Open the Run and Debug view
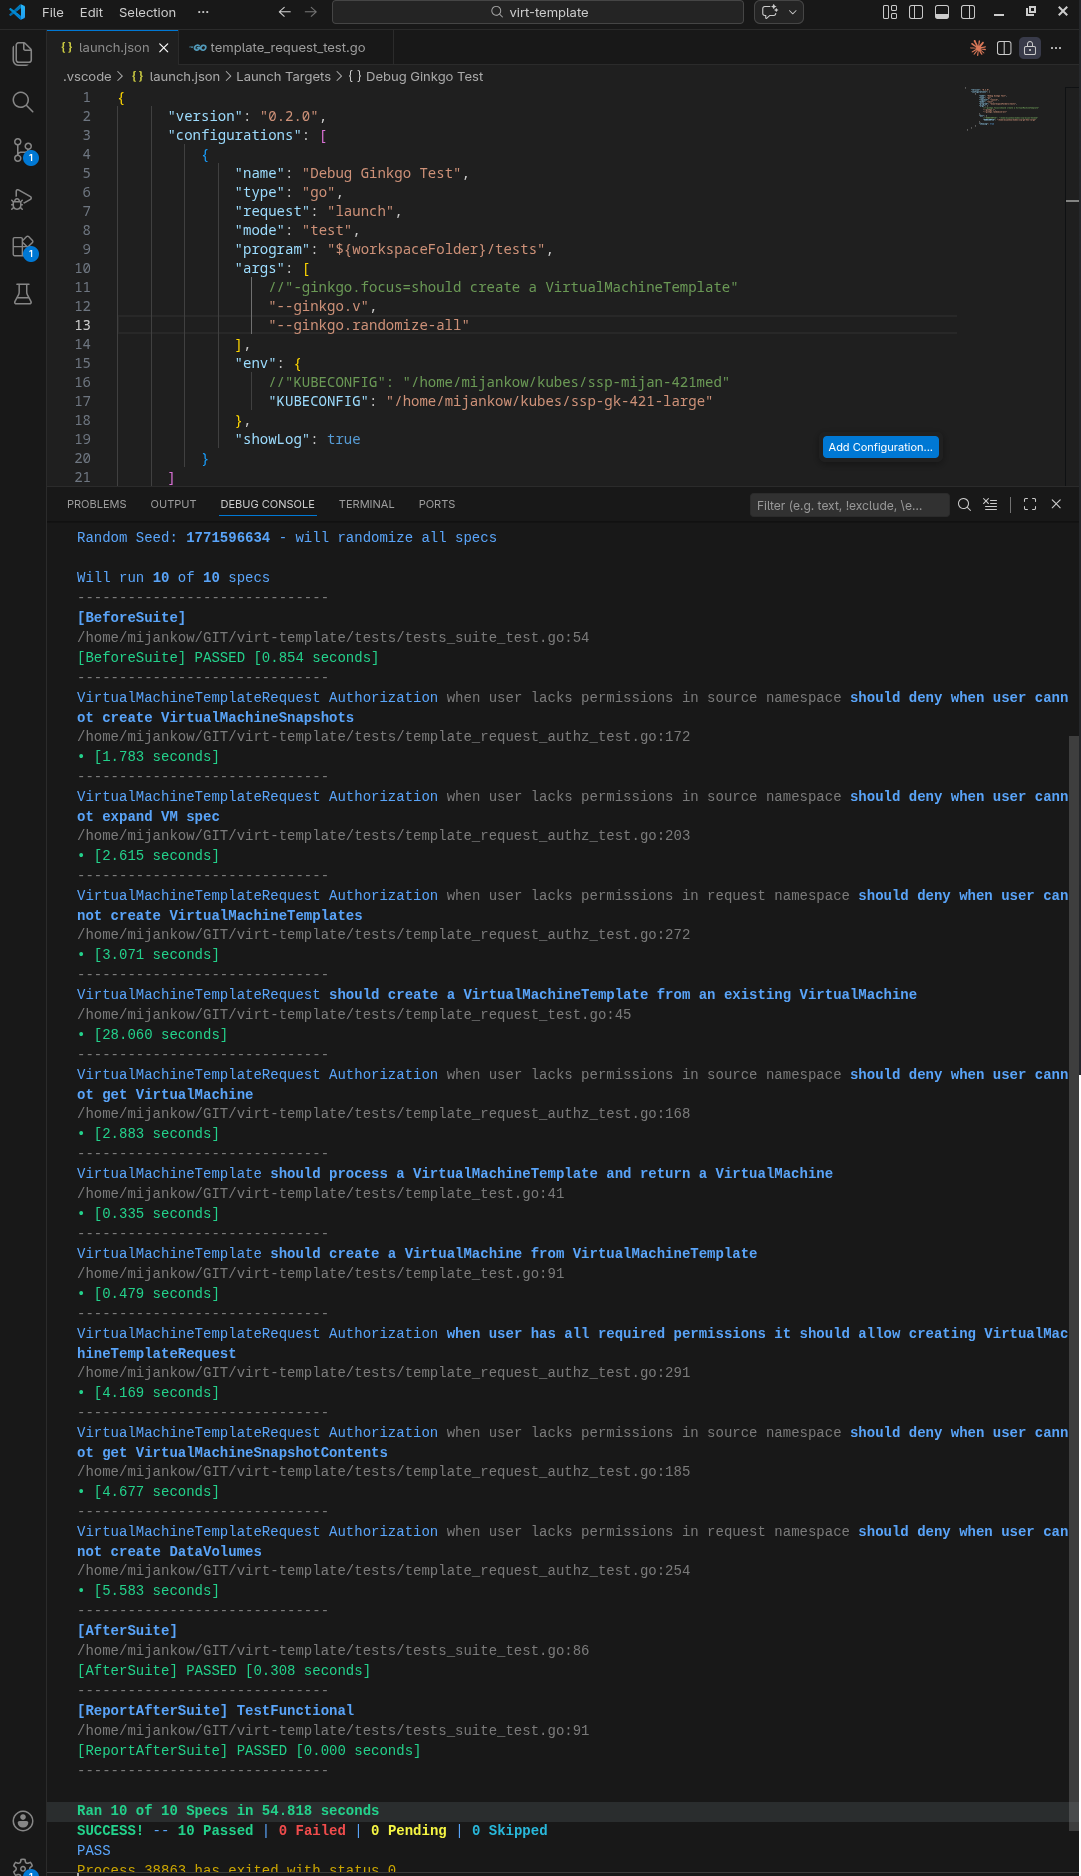 point(22,199)
